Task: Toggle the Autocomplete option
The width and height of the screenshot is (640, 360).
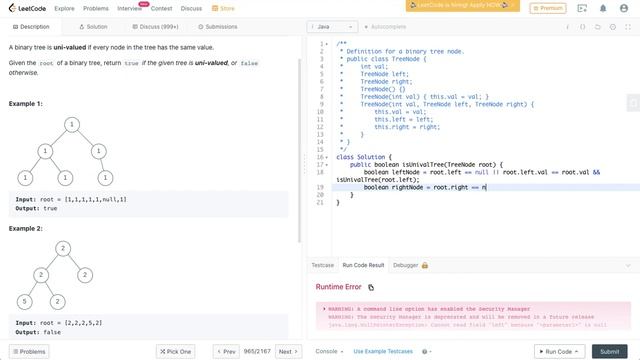Action: coord(385,27)
